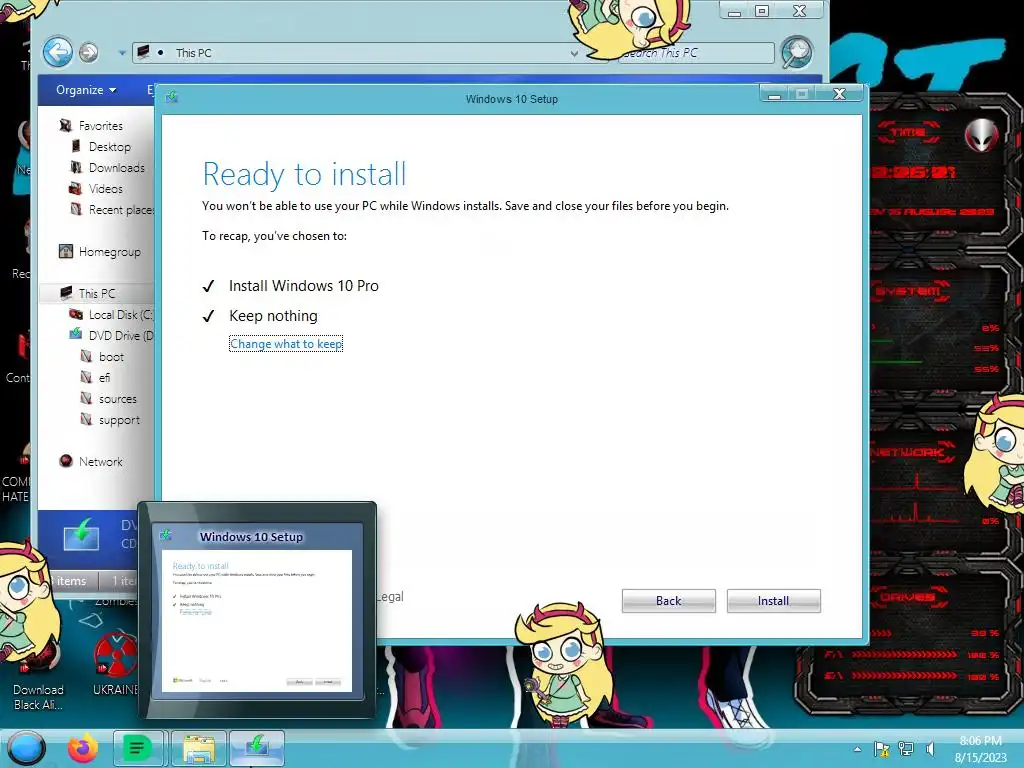Click the DVD drive icon in the details pane
The width and height of the screenshot is (1024, 768).
pos(81,535)
